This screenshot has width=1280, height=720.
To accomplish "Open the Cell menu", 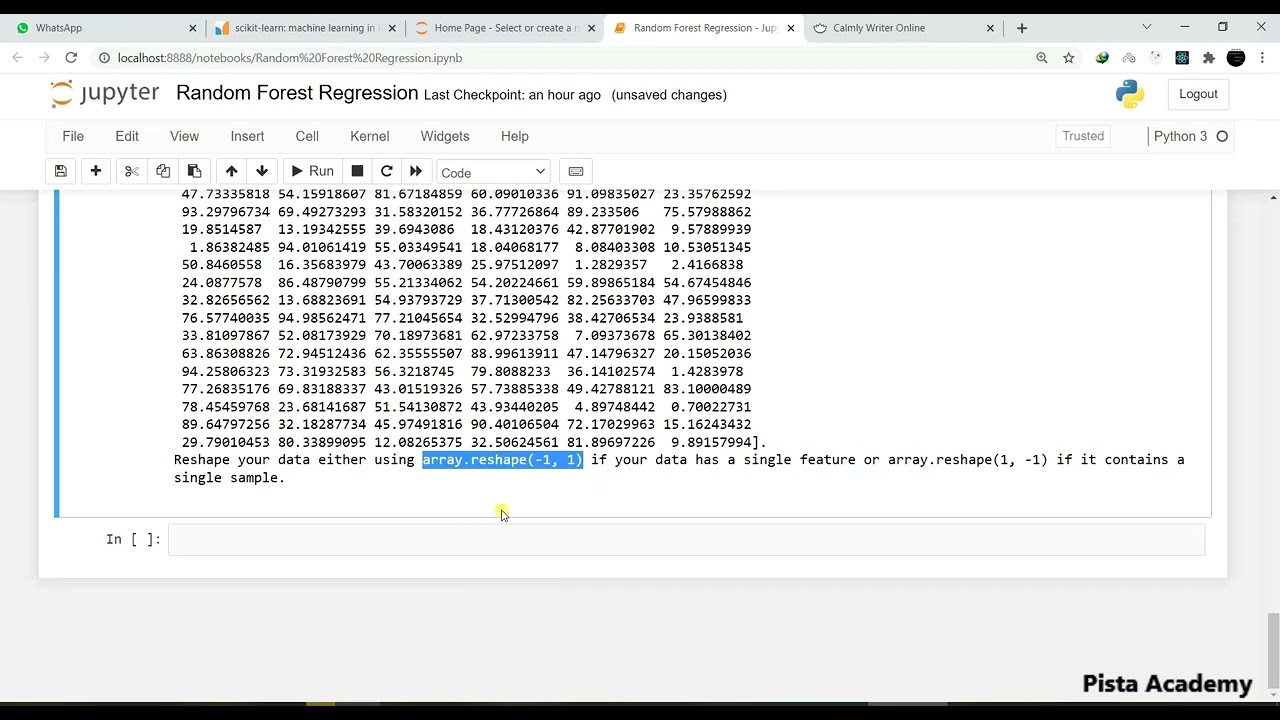I will point(307,136).
